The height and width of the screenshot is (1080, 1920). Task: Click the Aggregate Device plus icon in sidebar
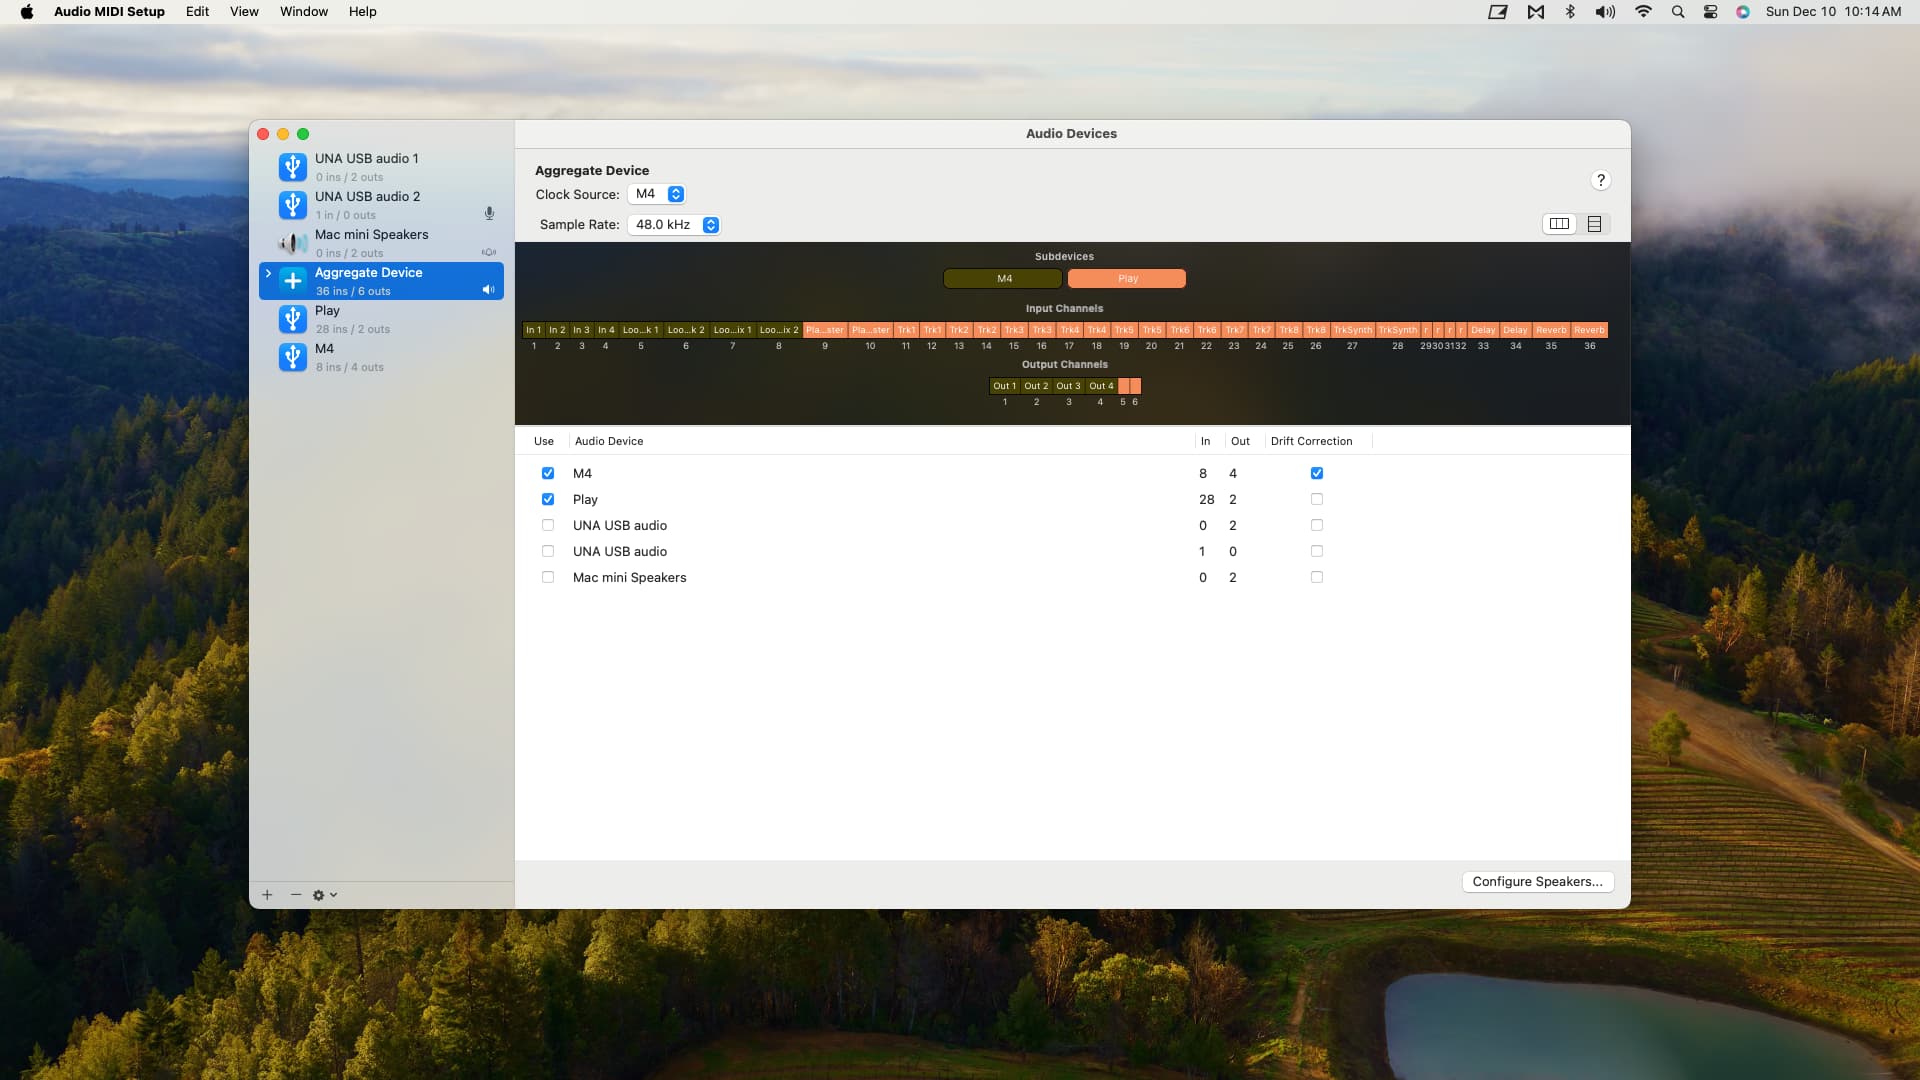coord(292,281)
